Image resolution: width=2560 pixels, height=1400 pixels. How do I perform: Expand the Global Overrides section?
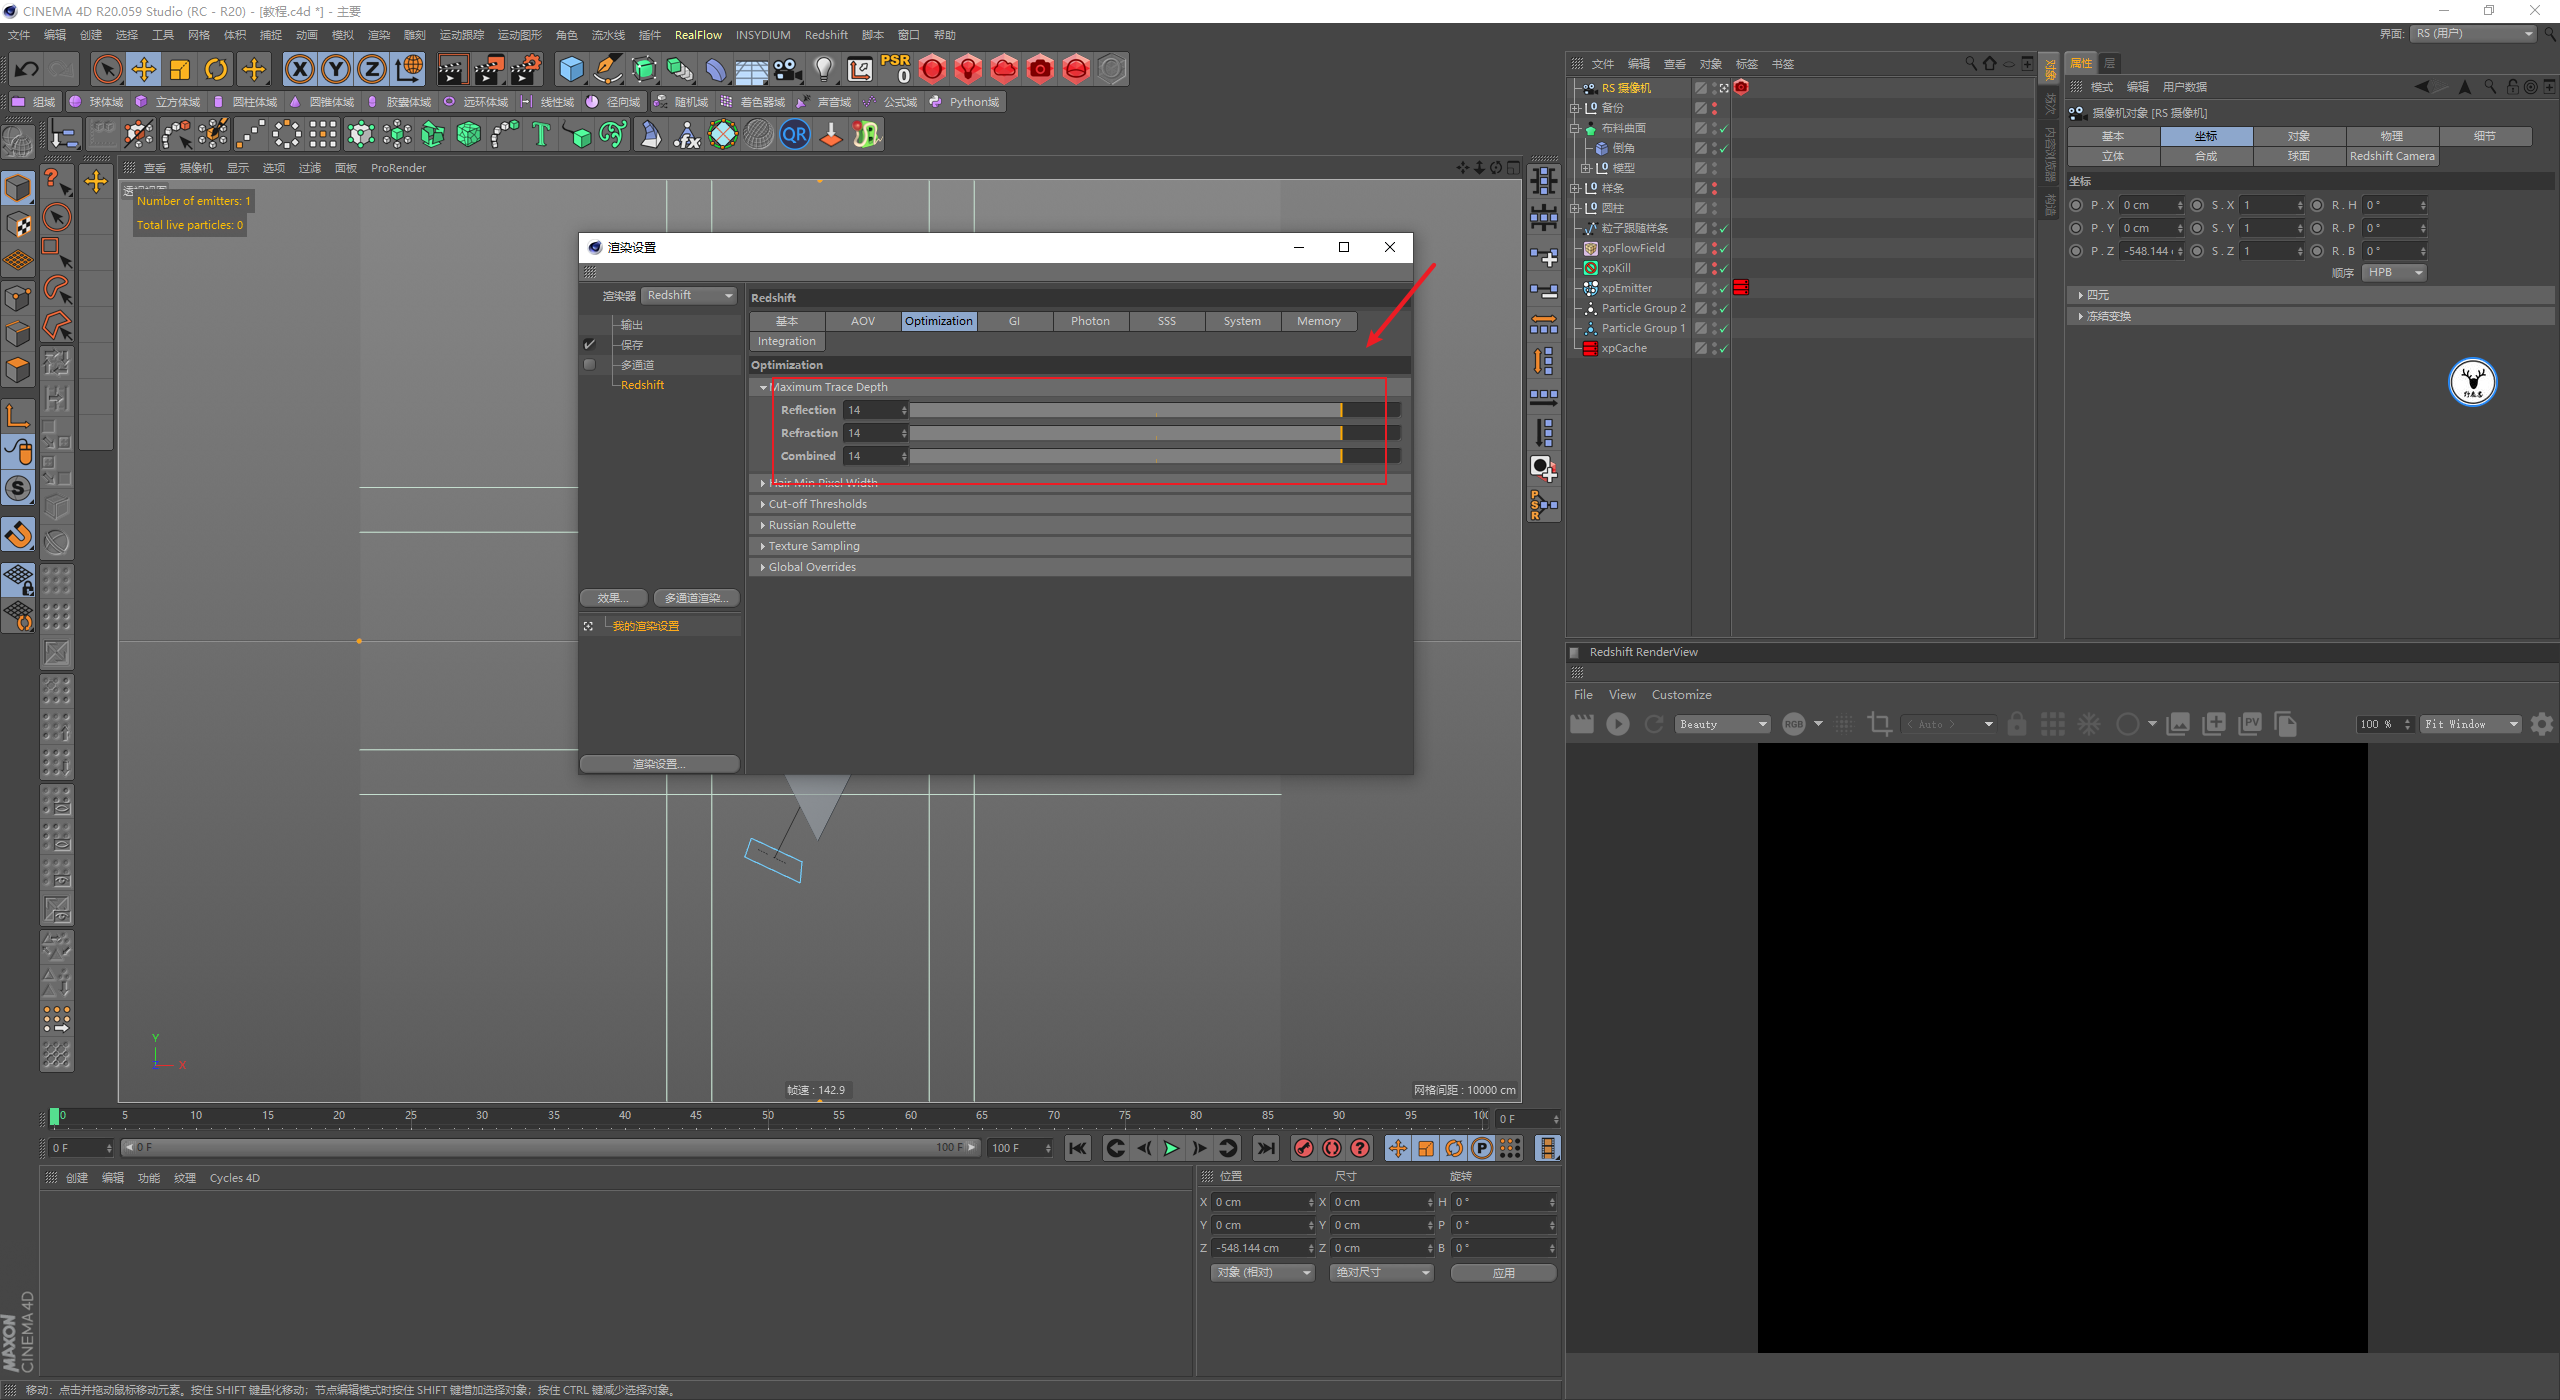pyautogui.click(x=811, y=567)
